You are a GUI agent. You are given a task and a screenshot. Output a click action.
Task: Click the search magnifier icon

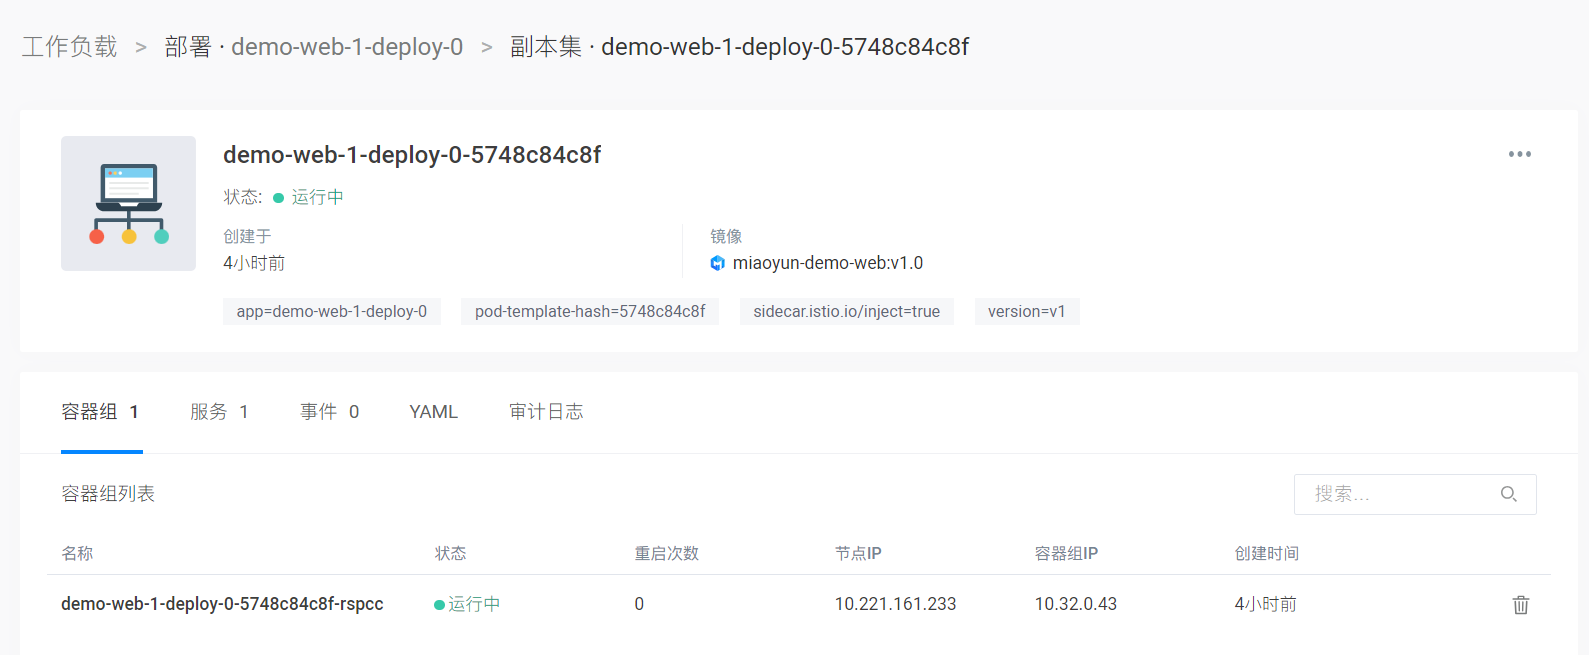(x=1508, y=494)
